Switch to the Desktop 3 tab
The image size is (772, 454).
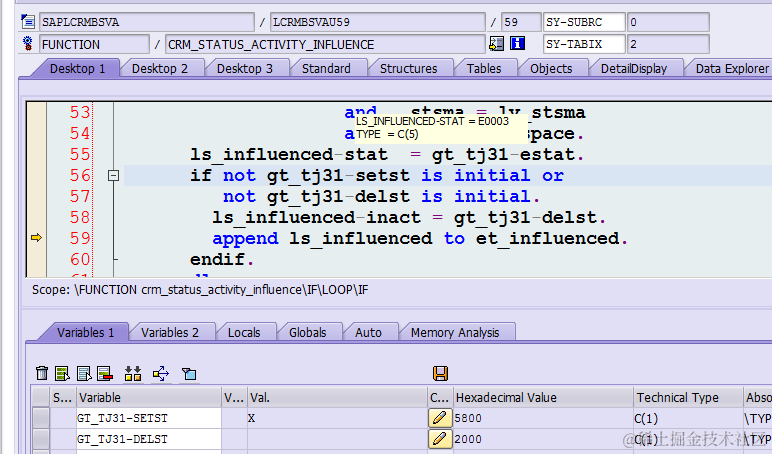(x=245, y=68)
